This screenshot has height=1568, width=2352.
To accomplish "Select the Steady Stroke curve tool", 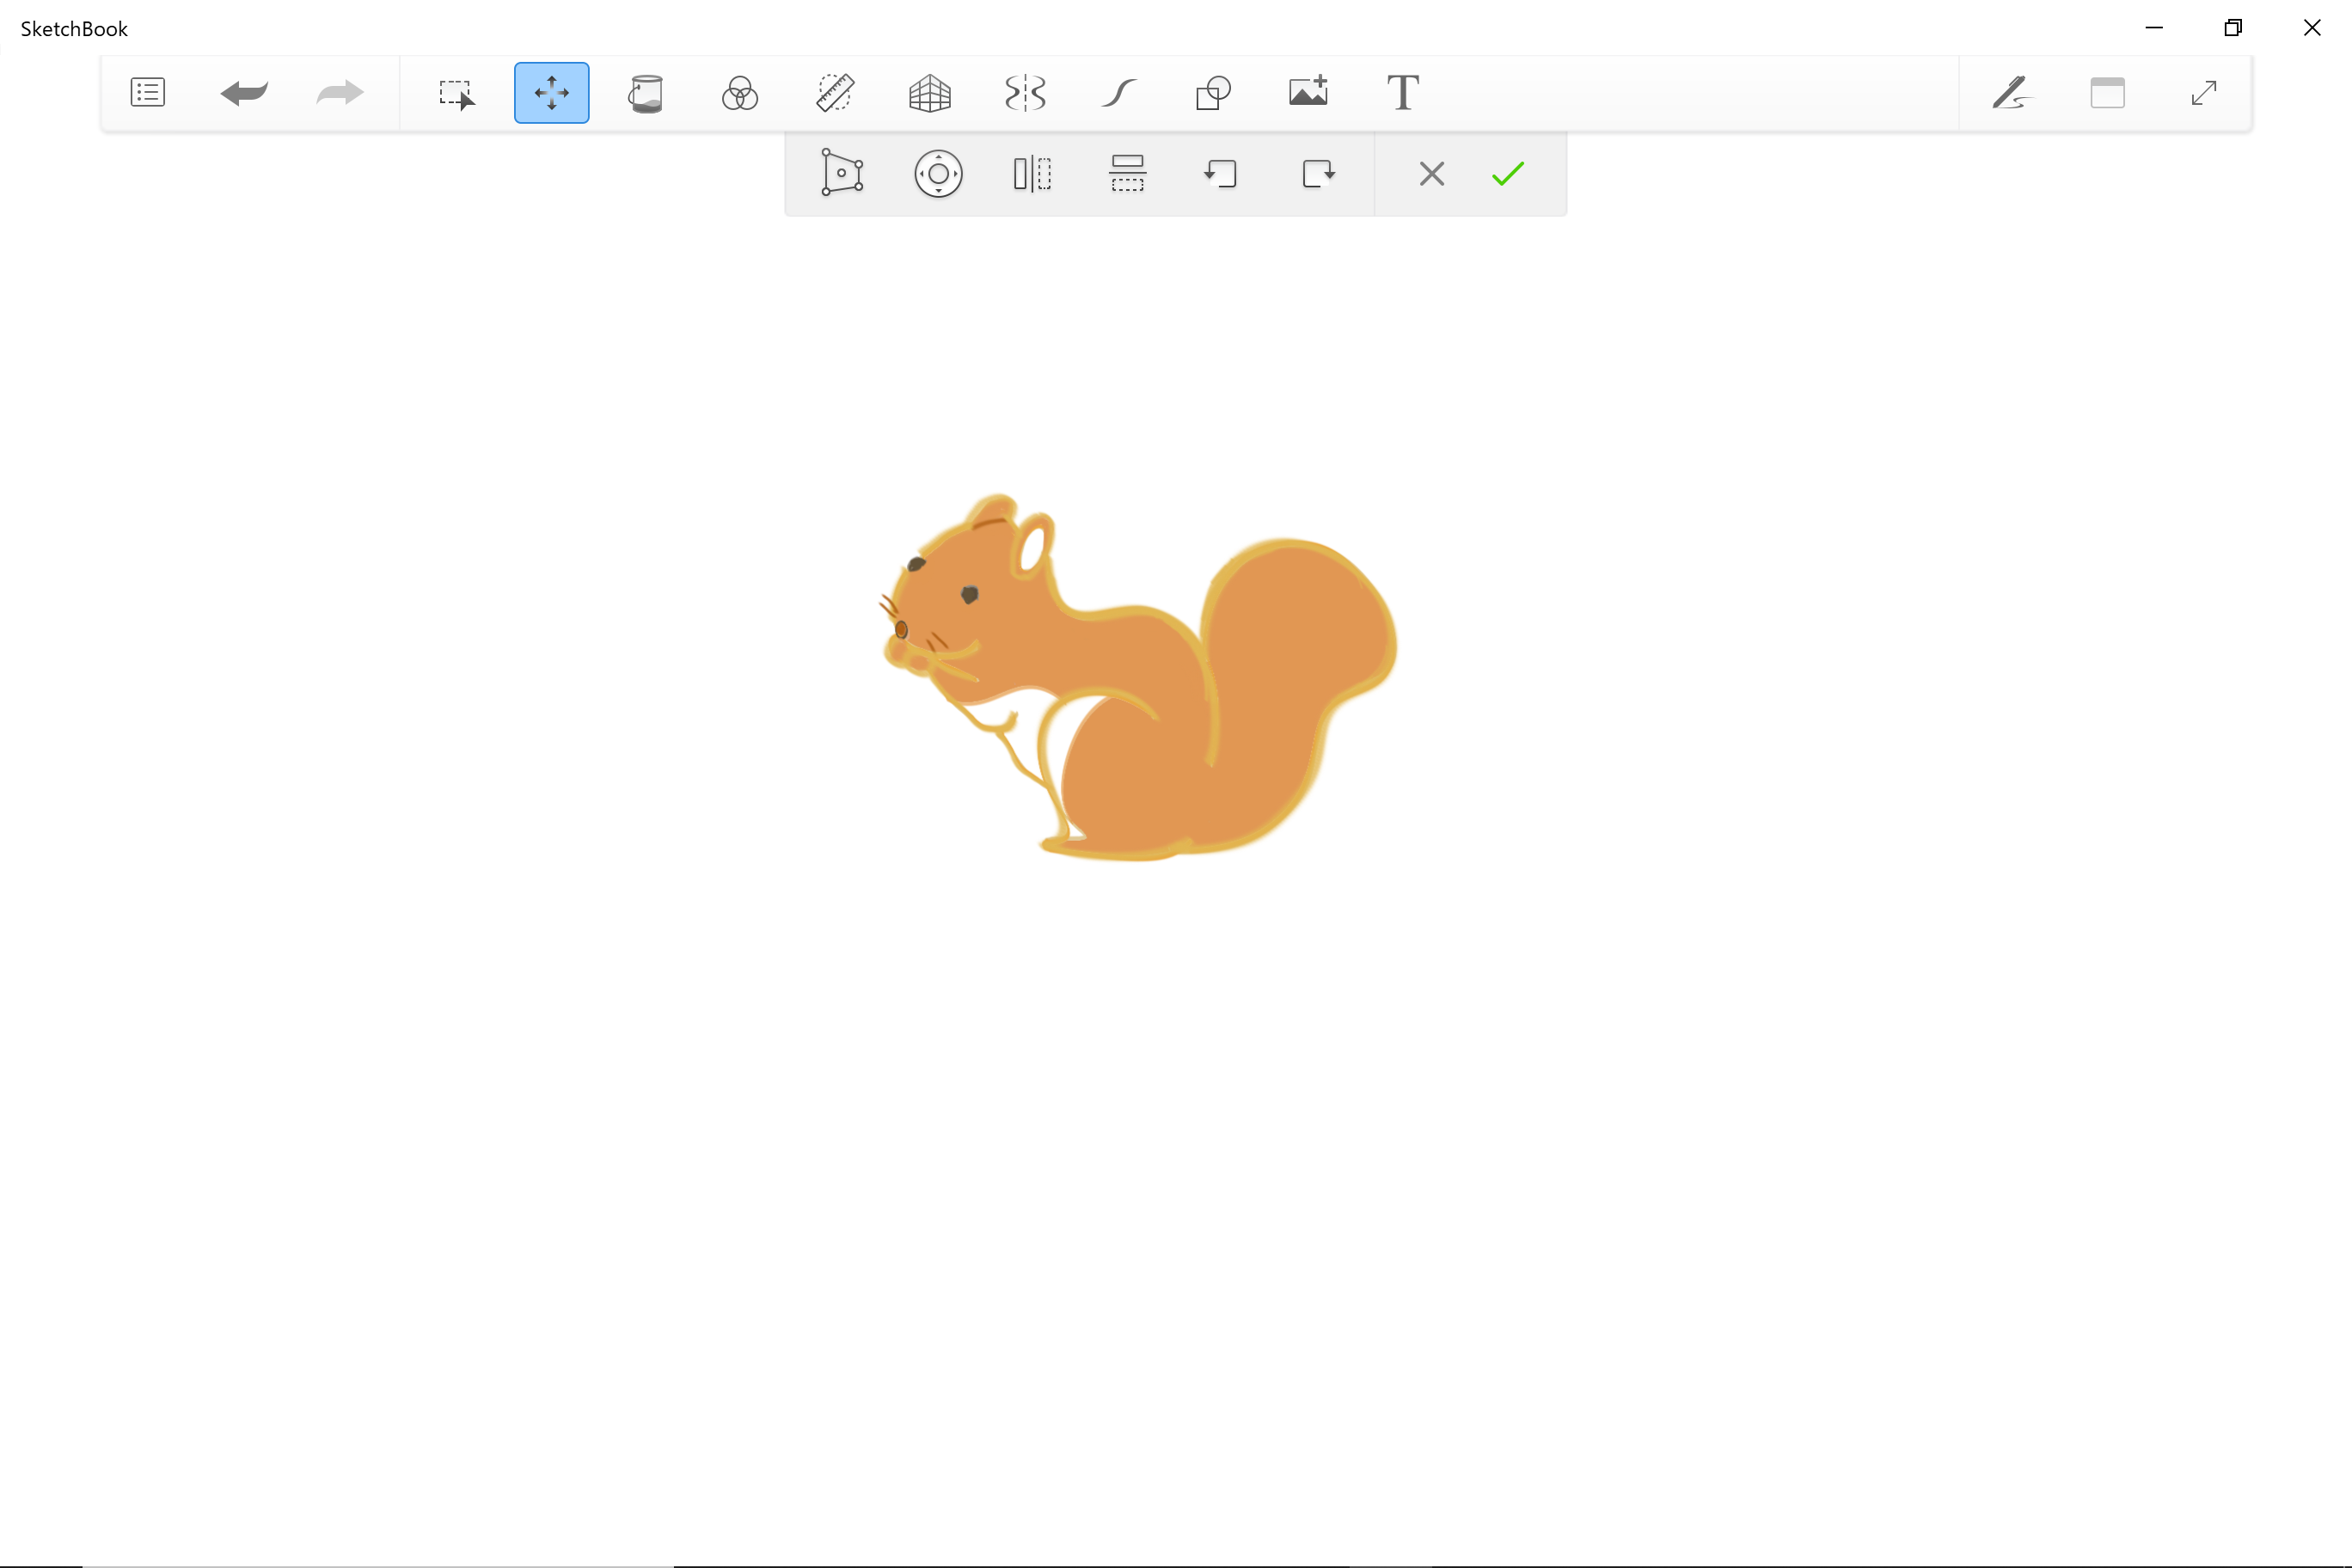I will point(1119,93).
